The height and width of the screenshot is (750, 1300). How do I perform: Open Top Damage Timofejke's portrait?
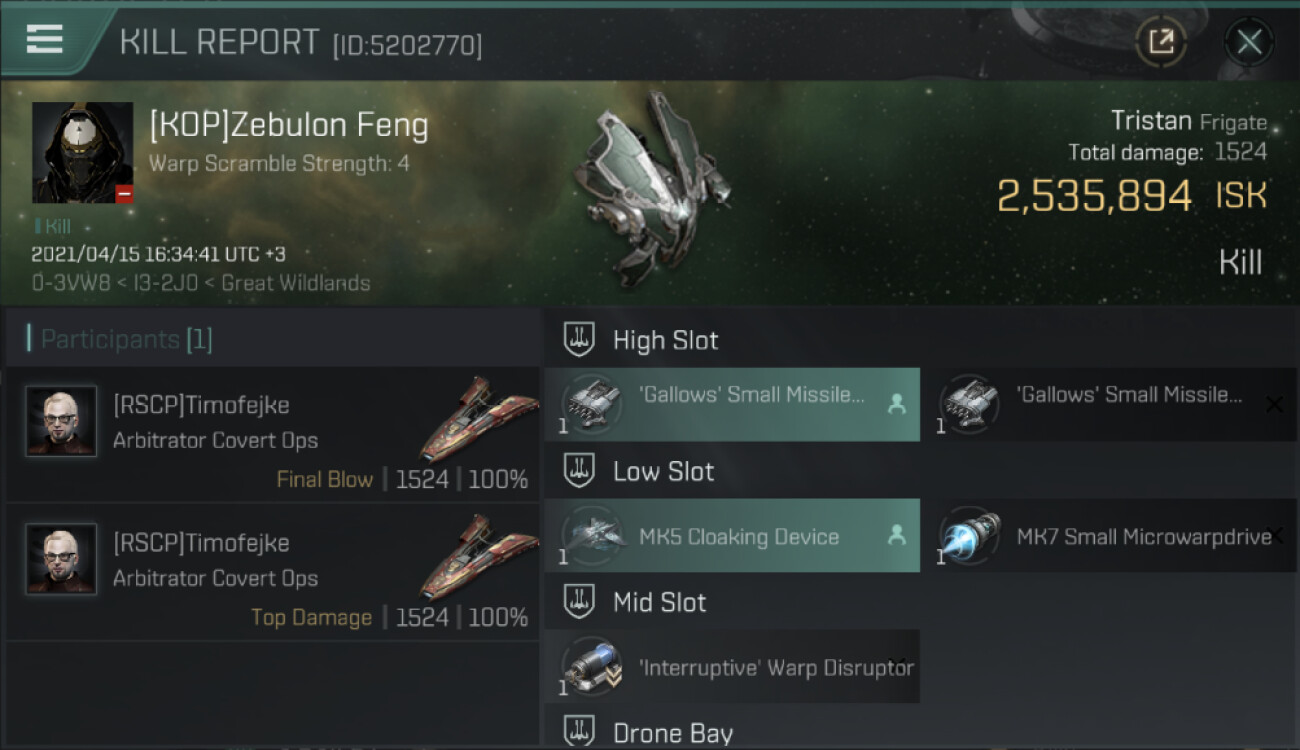tap(61, 560)
